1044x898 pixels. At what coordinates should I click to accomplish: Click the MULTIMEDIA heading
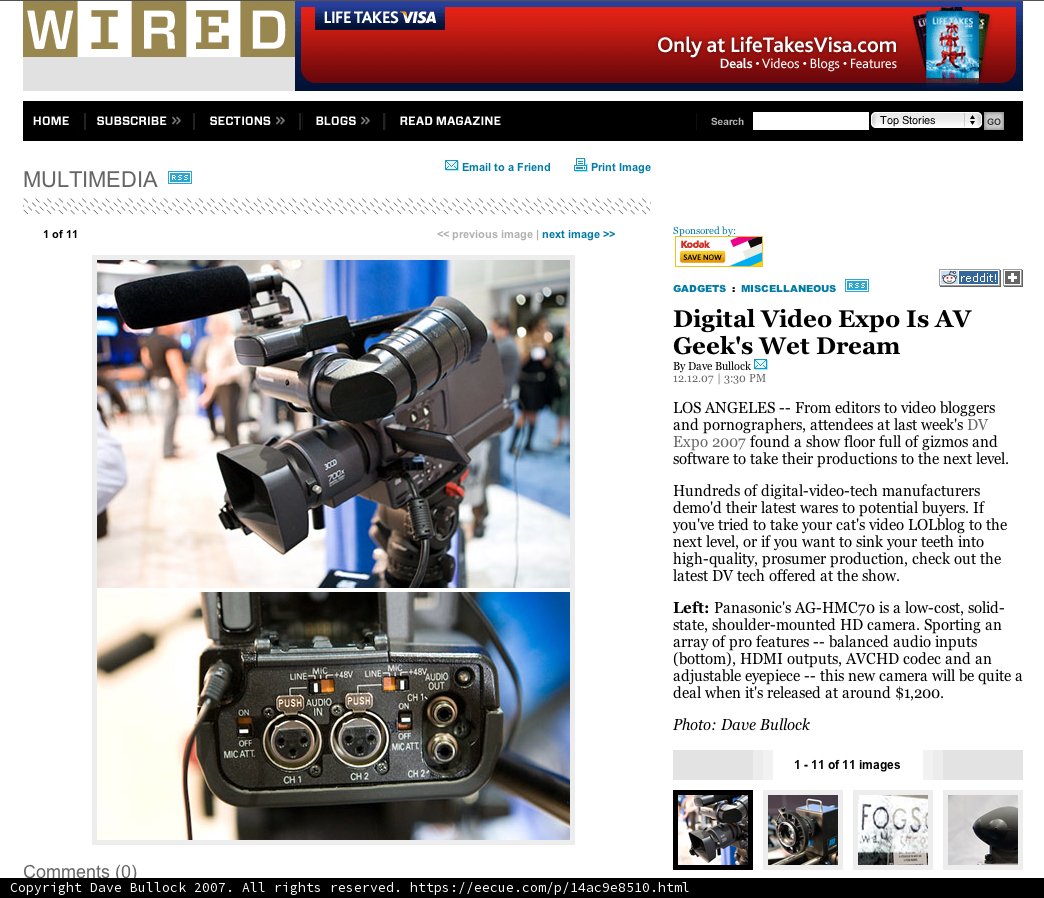(90, 179)
